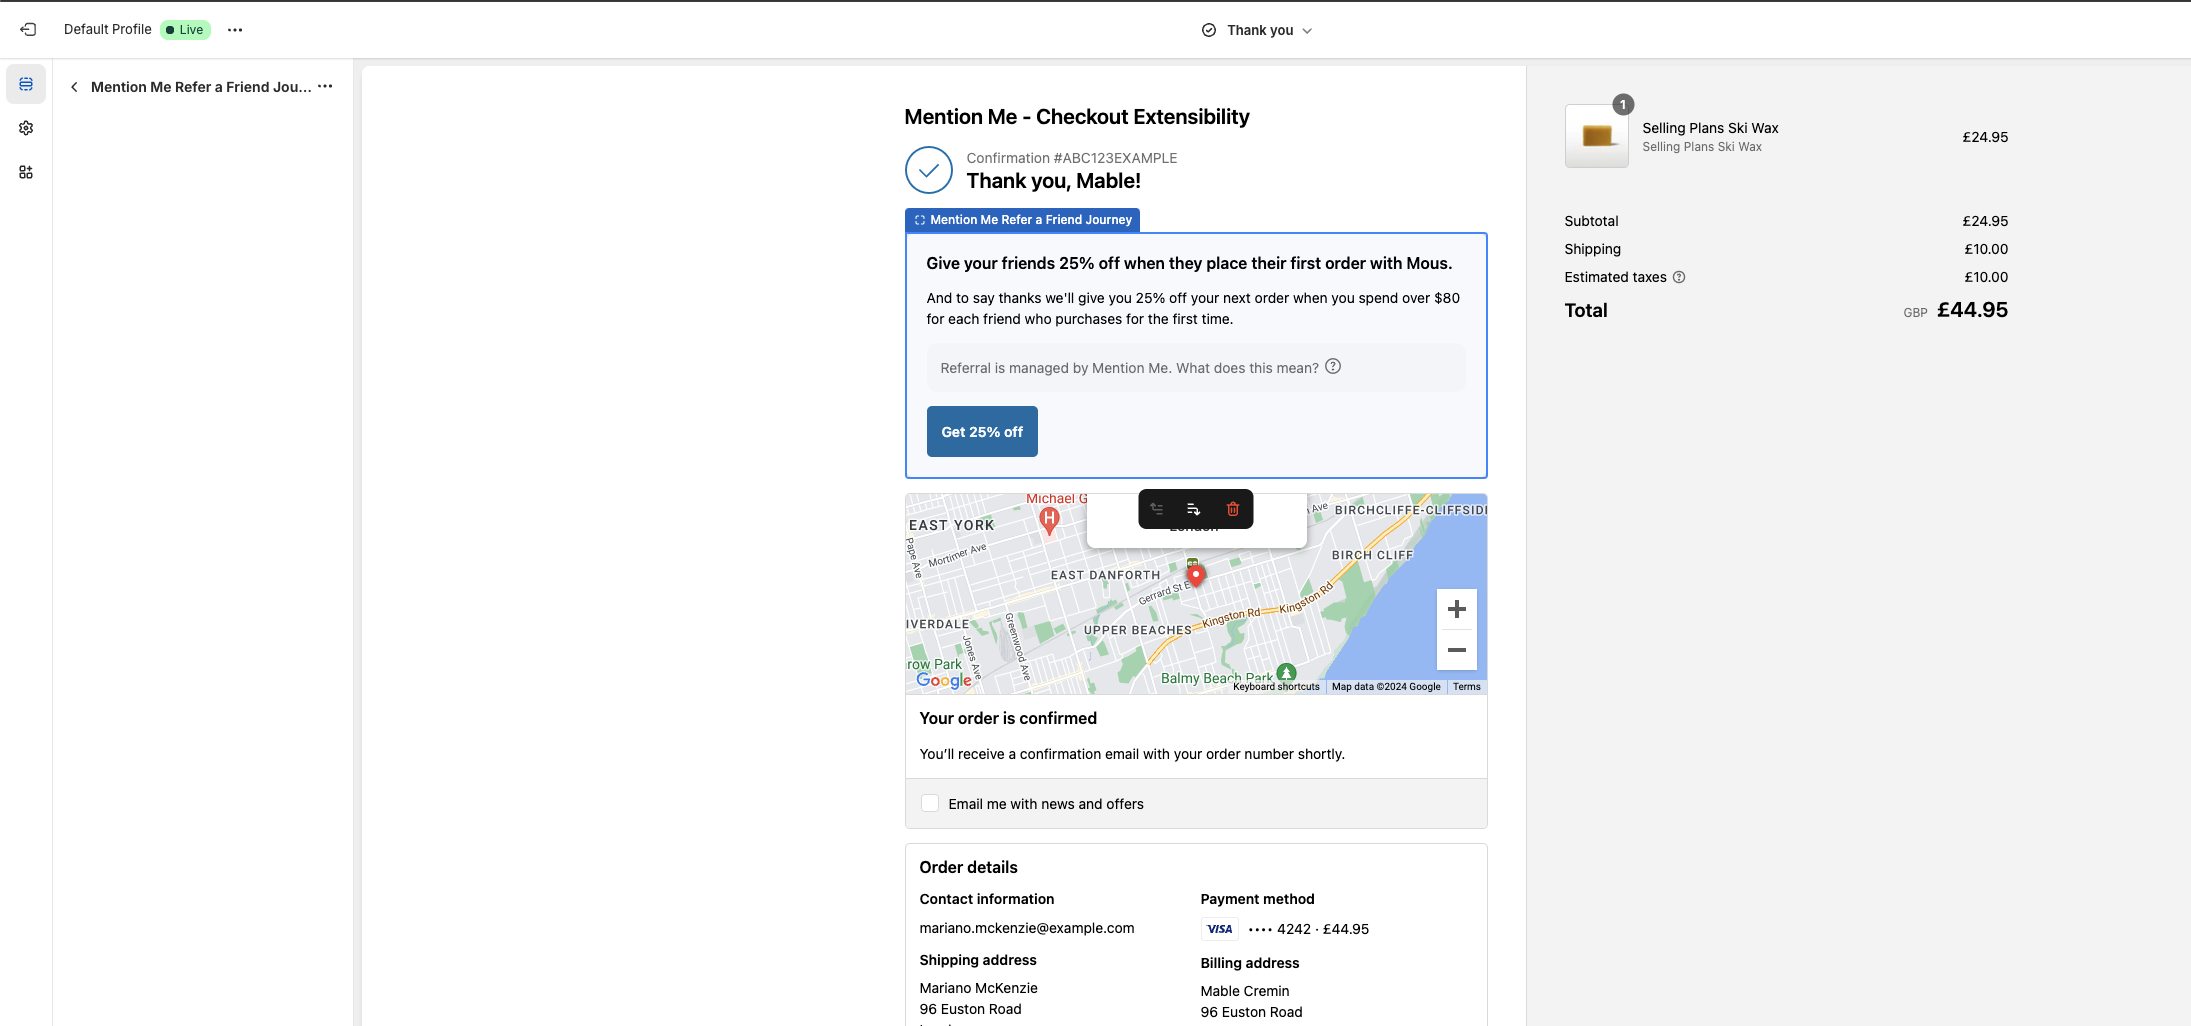Image resolution: width=2191 pixels, height=1026 pixels.
Task: Click the Mention Me Refer a Friend Jou... title
Action: (201, 87)
